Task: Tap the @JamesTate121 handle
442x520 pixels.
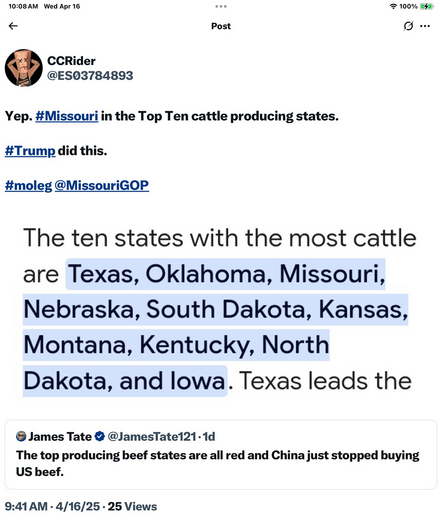Action: pyautogui.click(x=152, y=436)
